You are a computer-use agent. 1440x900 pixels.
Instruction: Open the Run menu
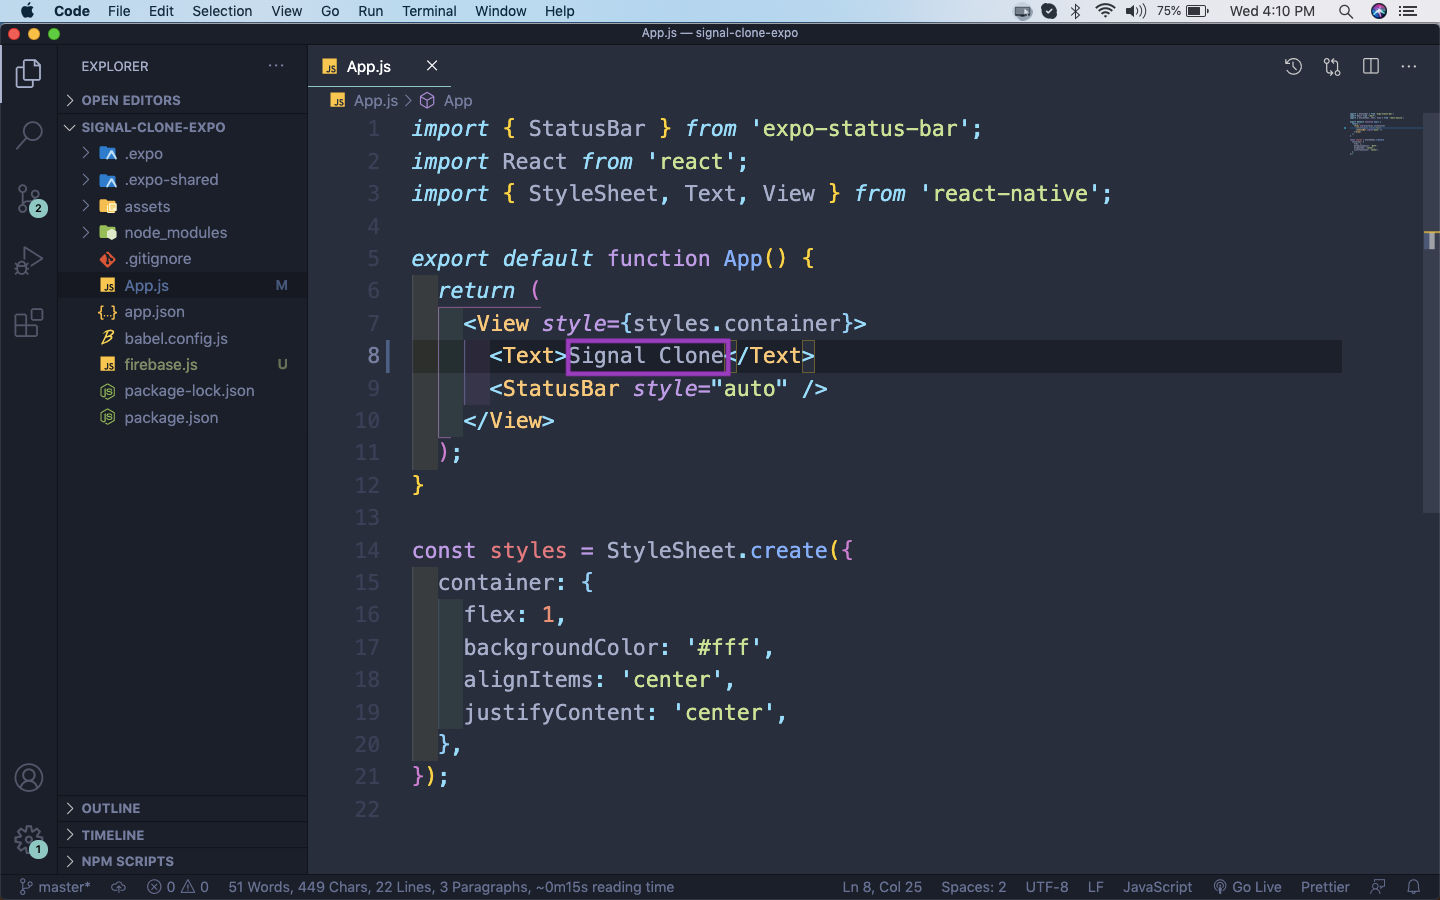(x=370, y=11)
